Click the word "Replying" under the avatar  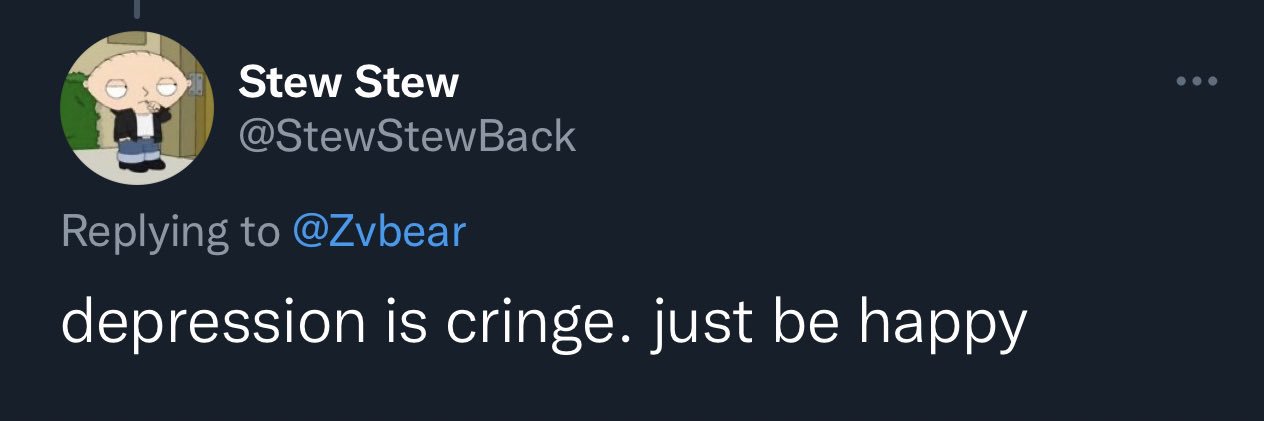click(144, 232)
